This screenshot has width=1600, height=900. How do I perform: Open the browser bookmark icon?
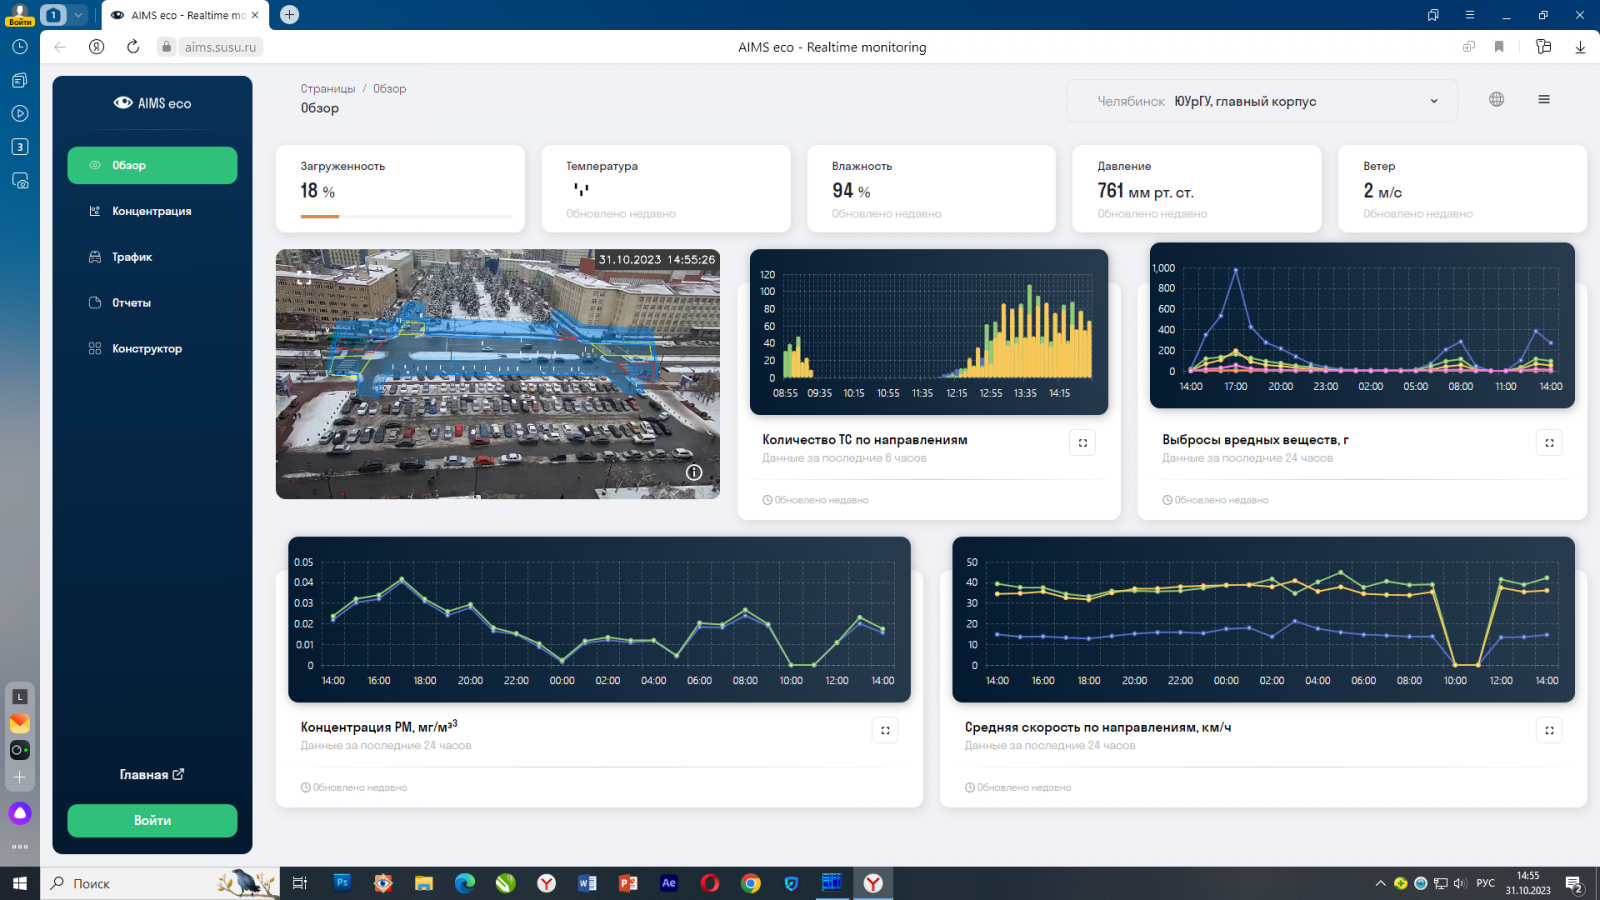click(1499, 47)
